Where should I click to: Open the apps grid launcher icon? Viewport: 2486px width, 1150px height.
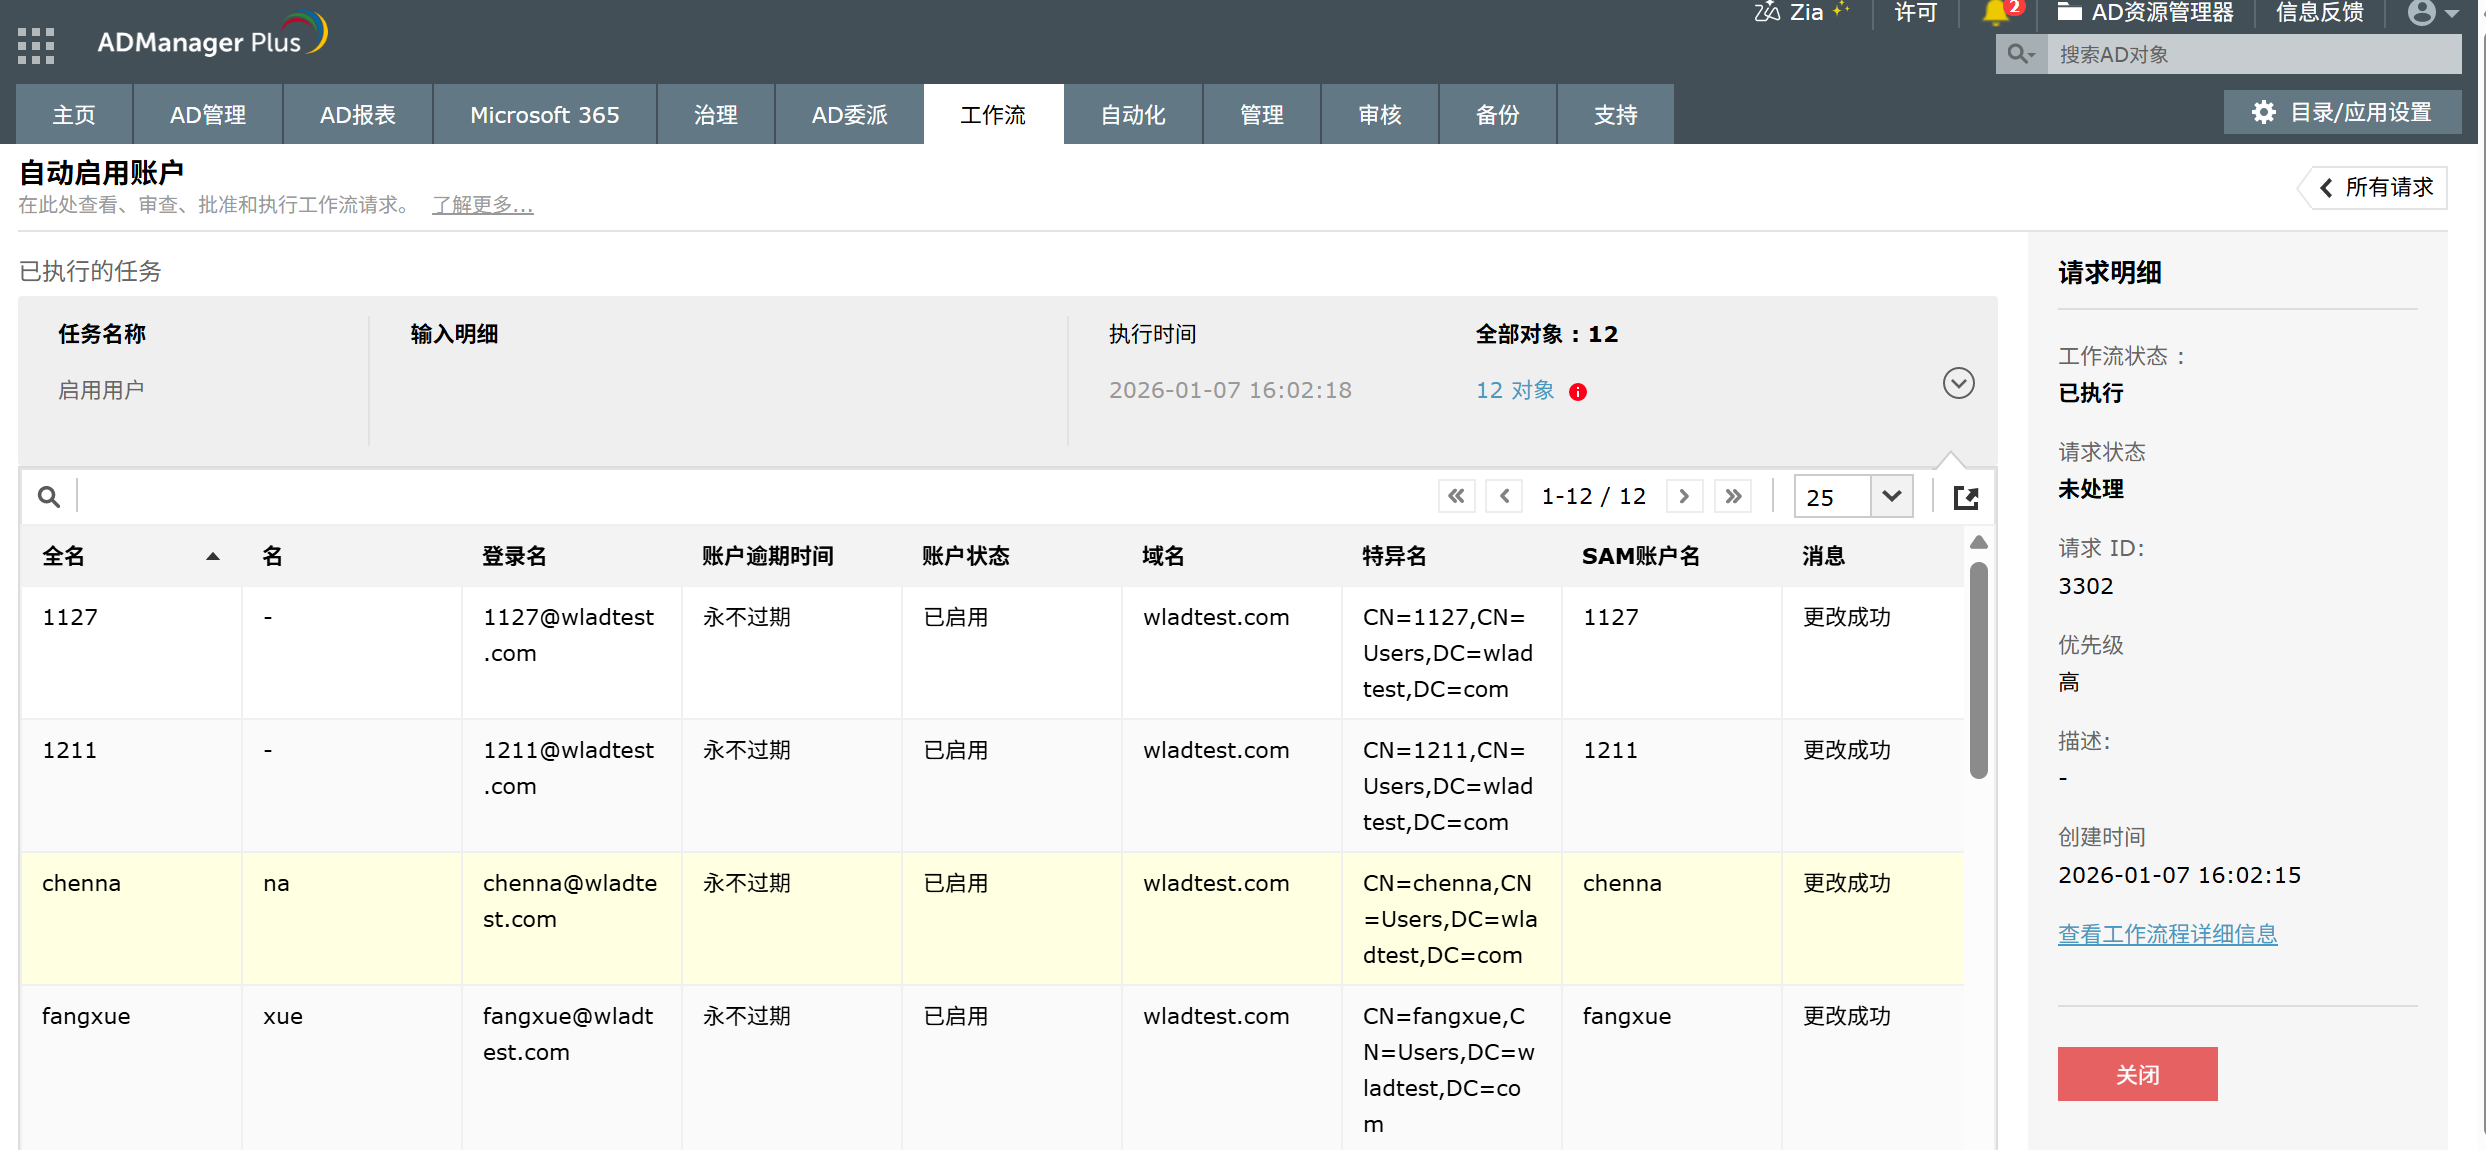36,45
